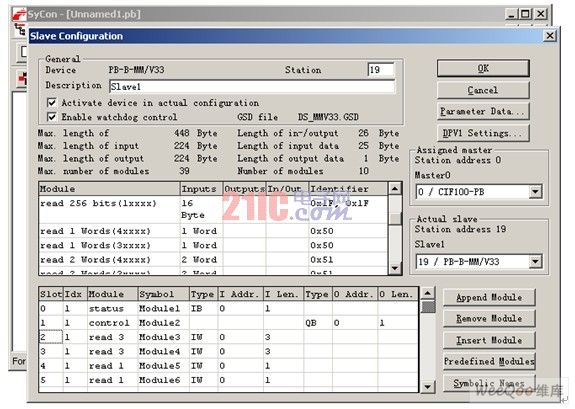
Task: Click down arrow of slot table scrollbar
Action: click(x=428, y=387)
